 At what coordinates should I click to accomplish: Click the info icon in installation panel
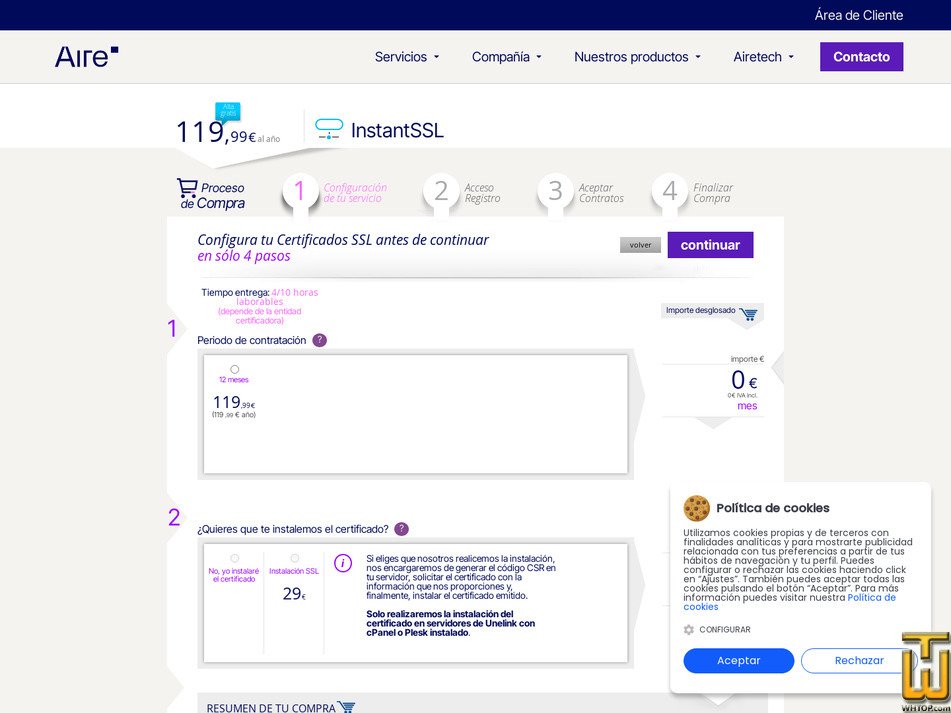click(343, 563)
